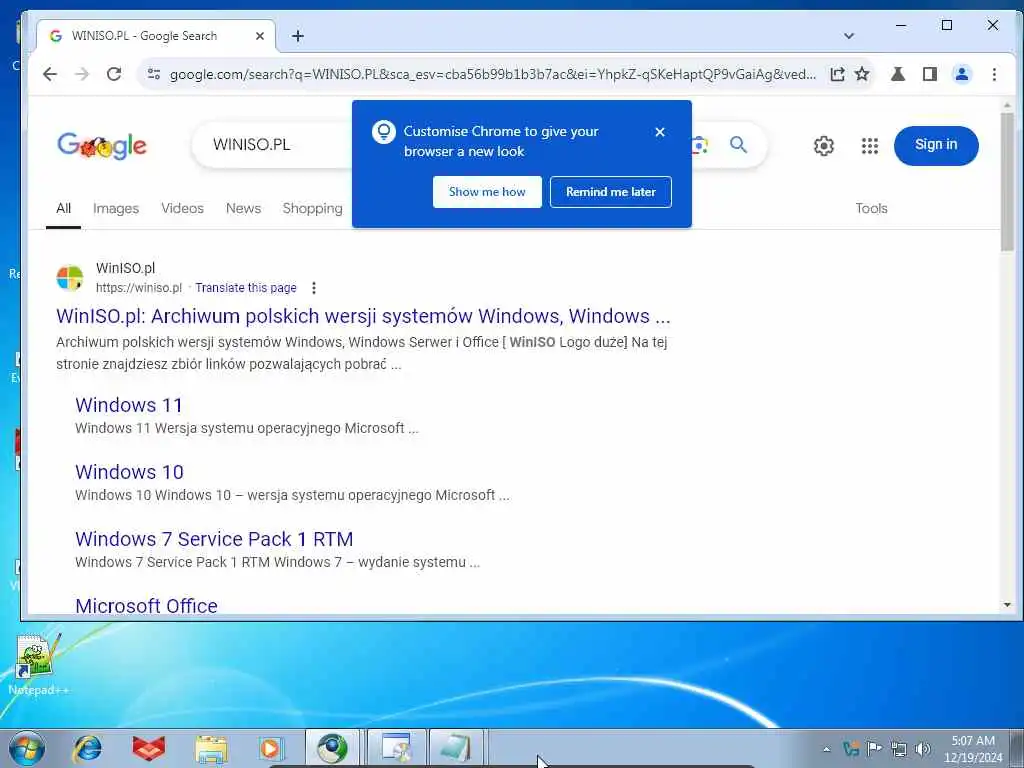Close the WINISO.PL Google Search tab
1024x768 pixels.
pos(260,36)
